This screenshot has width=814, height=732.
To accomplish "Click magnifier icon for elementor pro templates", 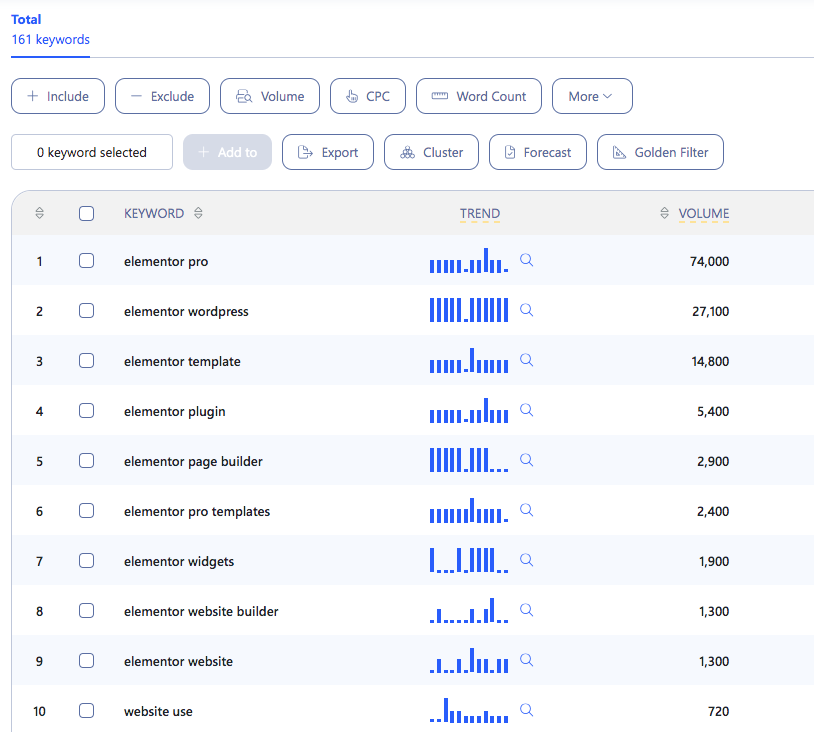I will pyautogui.click(x=526, y=510).
